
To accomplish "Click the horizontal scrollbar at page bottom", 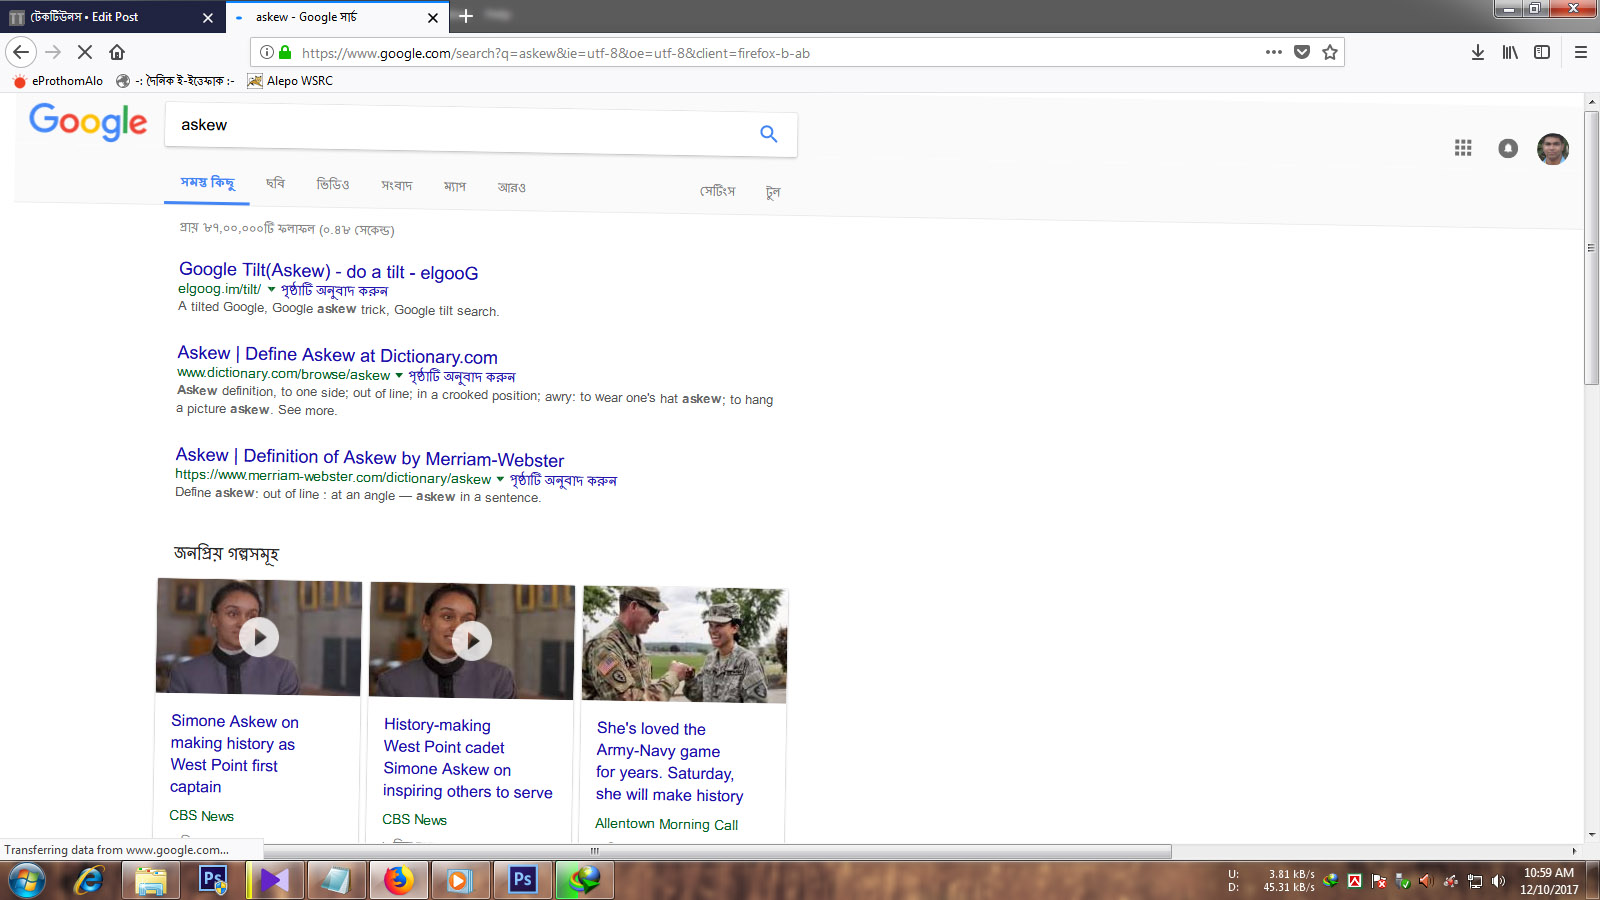I will 593,851.
